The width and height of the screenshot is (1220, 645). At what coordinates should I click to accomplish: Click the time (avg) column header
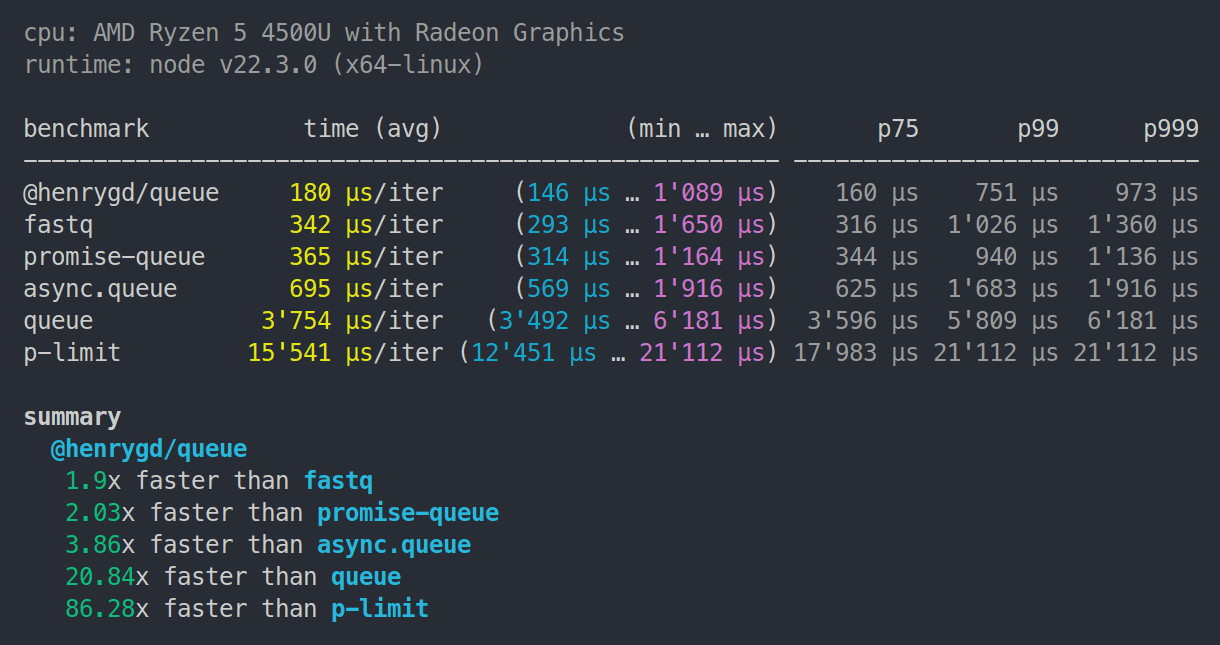[x=373, y=129]
